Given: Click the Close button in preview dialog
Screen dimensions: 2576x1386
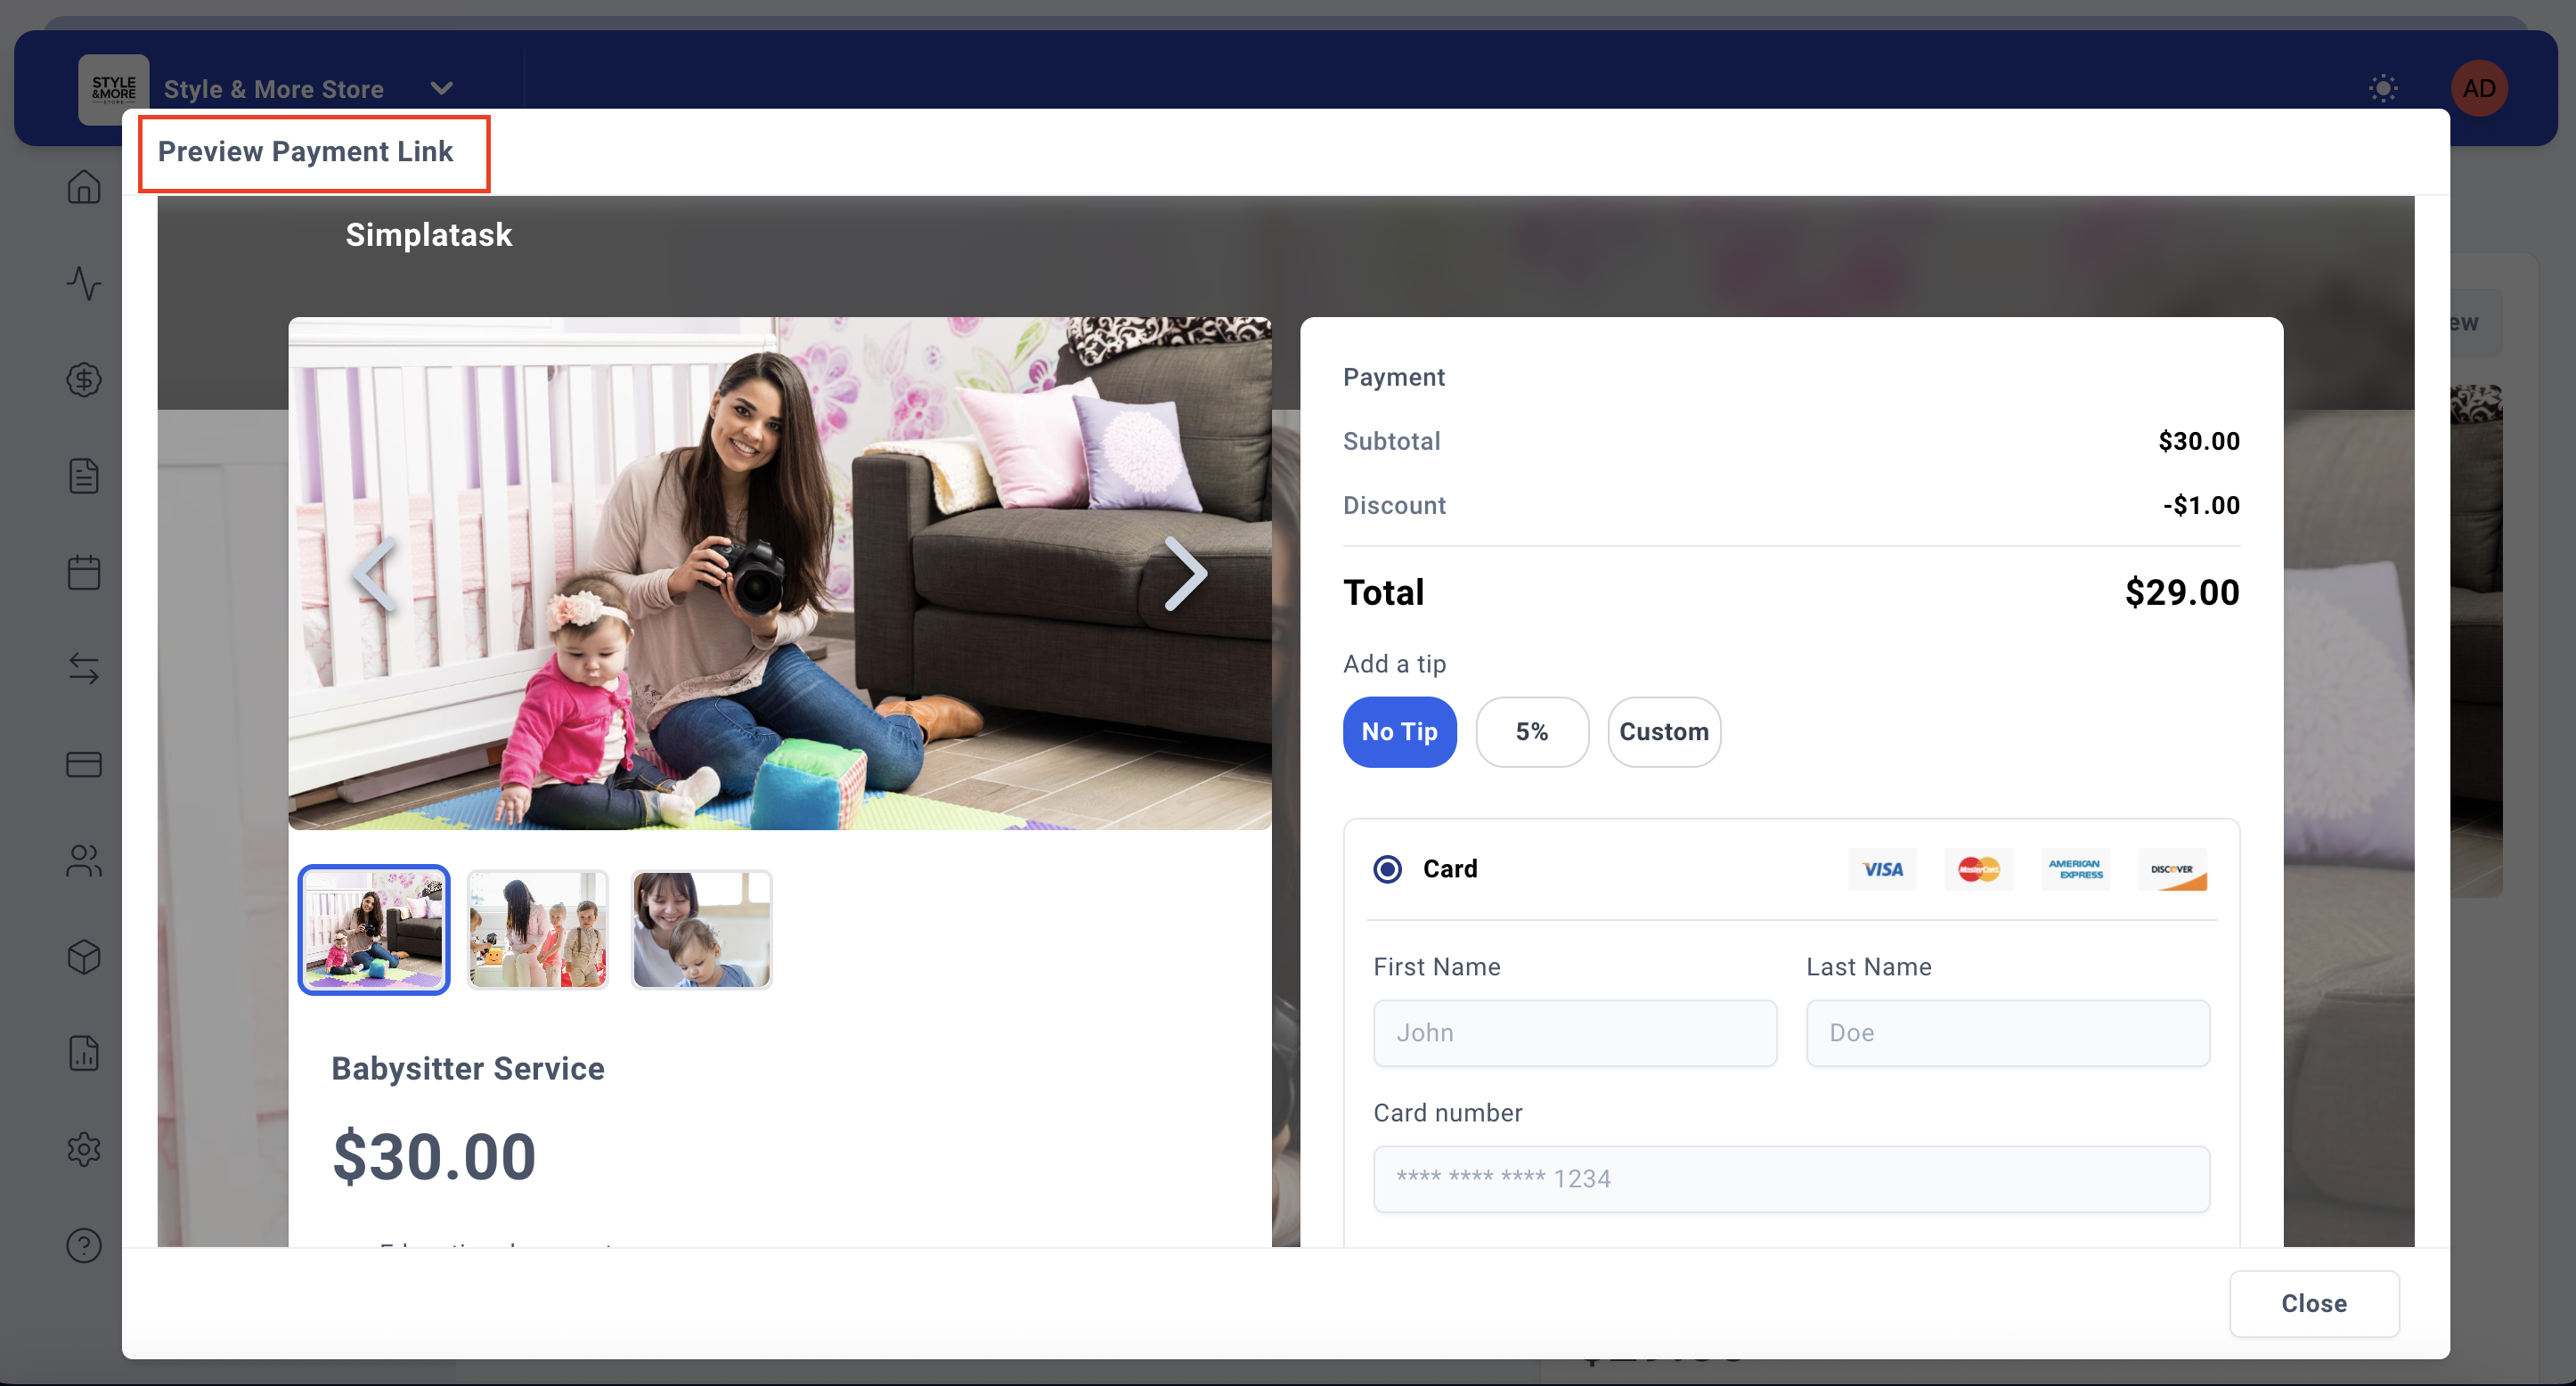Looking at the screenshot, I should click(x=2313, y=1303).
